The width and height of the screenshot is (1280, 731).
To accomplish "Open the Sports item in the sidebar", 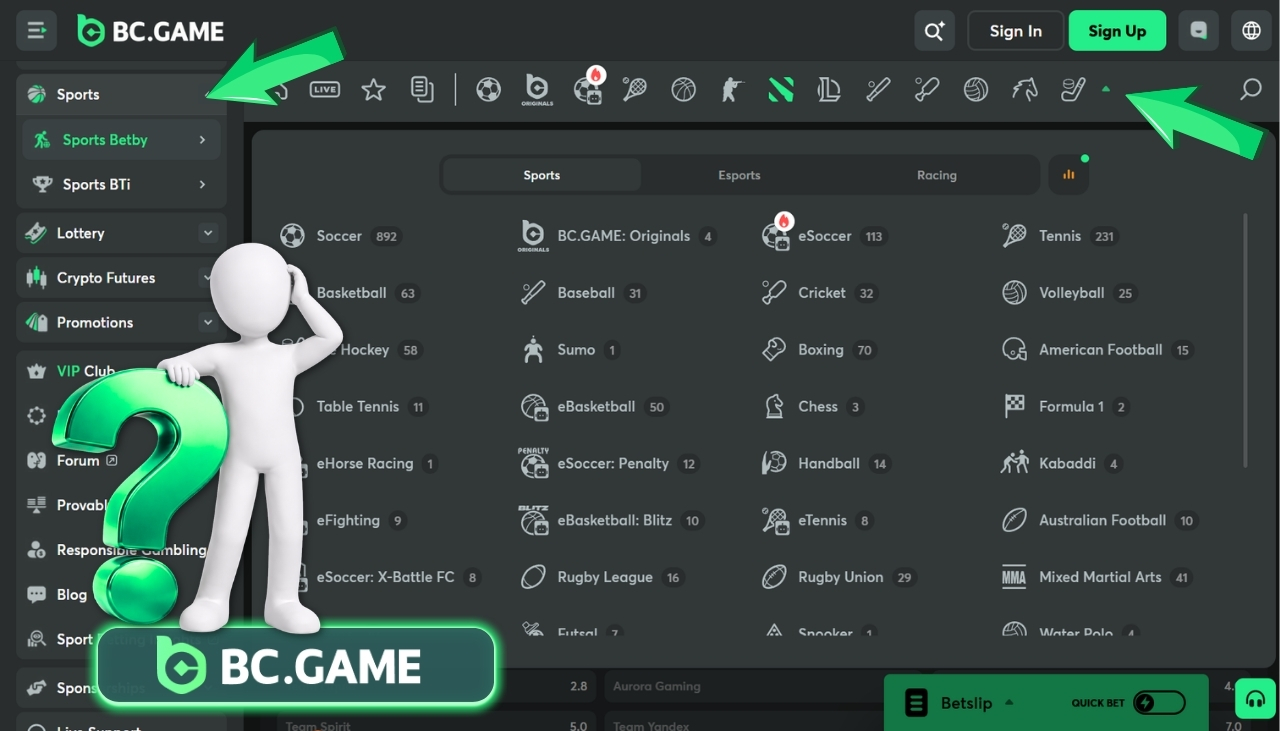I will [121, 94].
